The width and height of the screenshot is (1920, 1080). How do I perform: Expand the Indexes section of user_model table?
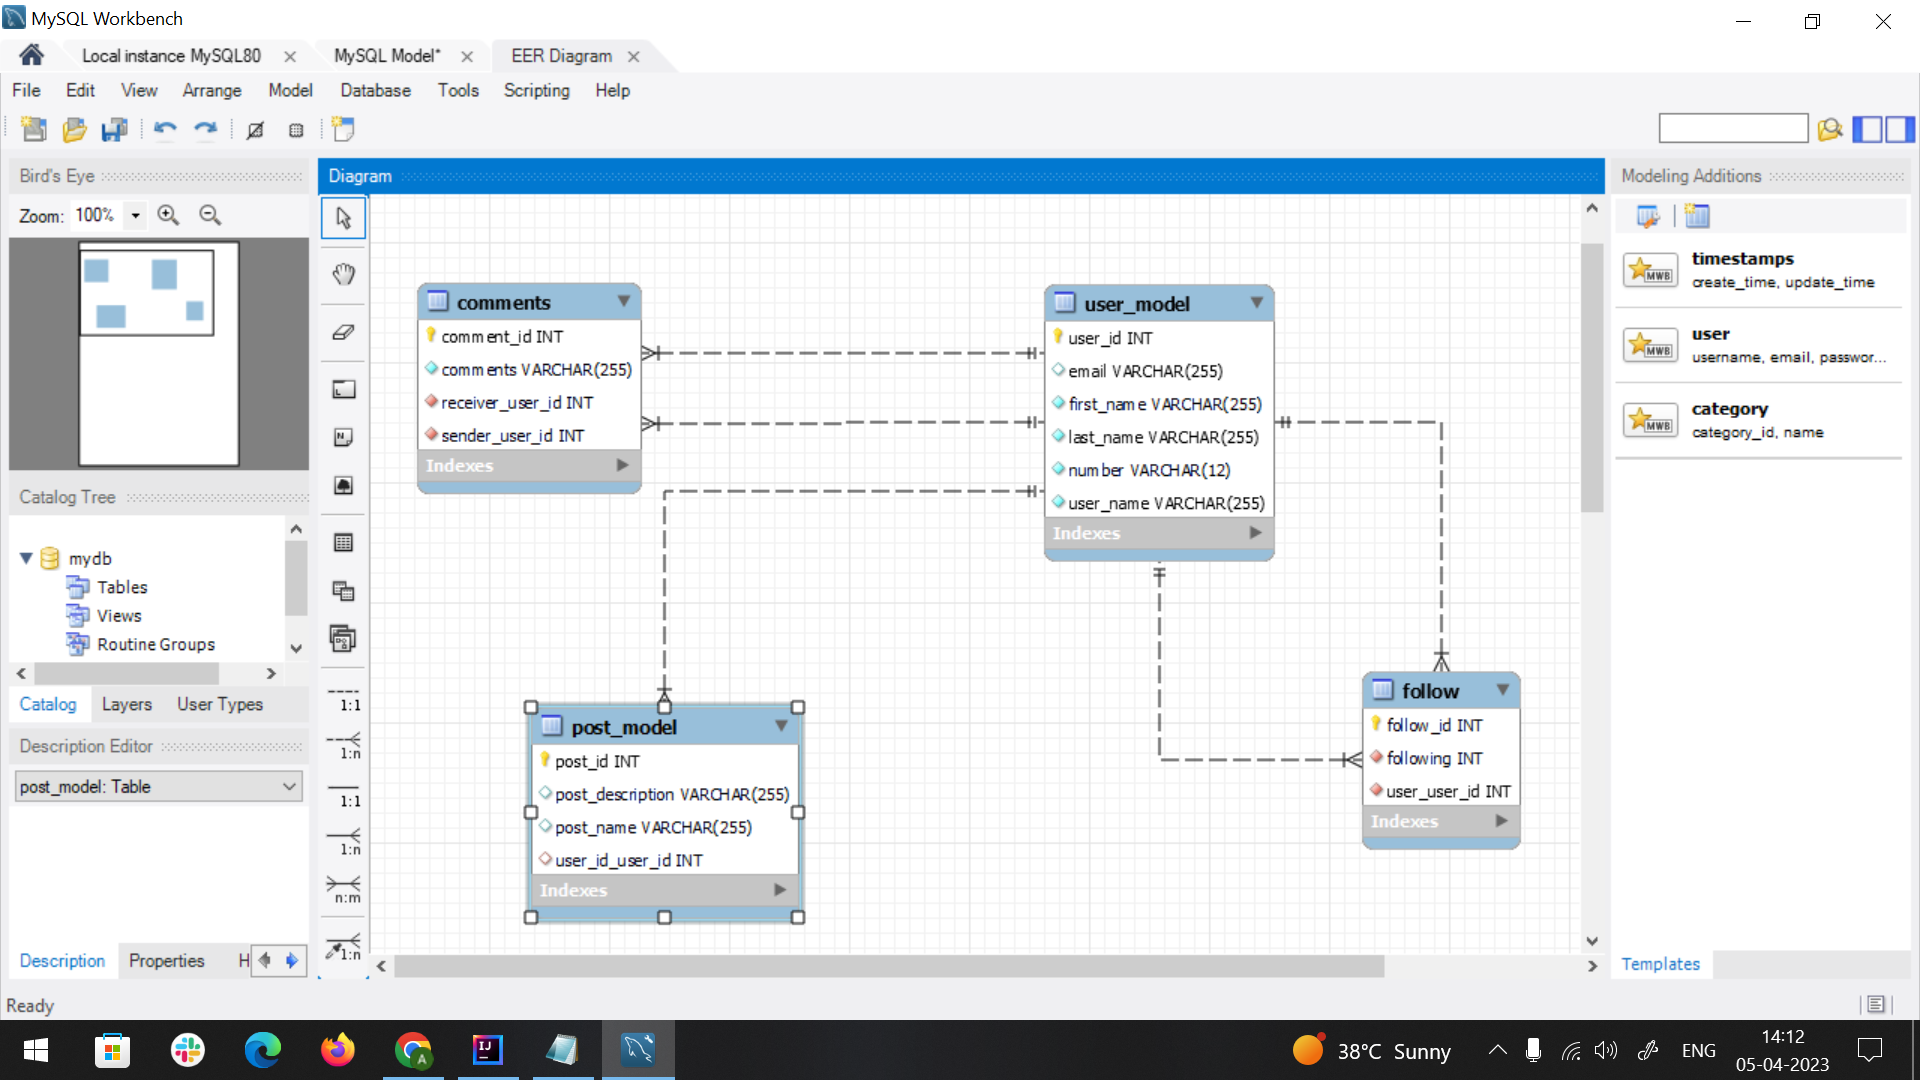coord(1255,533)
